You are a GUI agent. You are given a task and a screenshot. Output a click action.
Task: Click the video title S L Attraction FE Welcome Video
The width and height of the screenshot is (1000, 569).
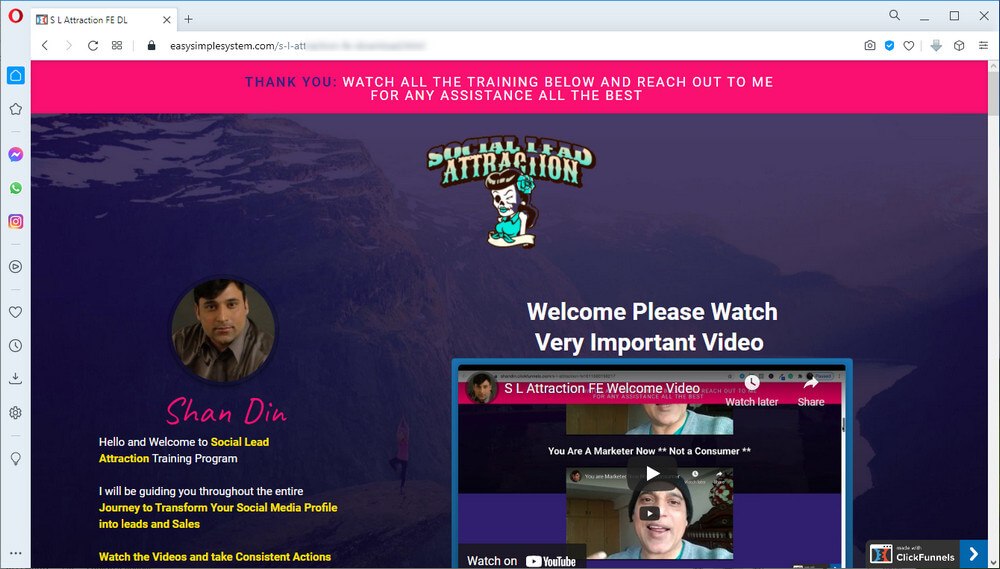(601, 388)
